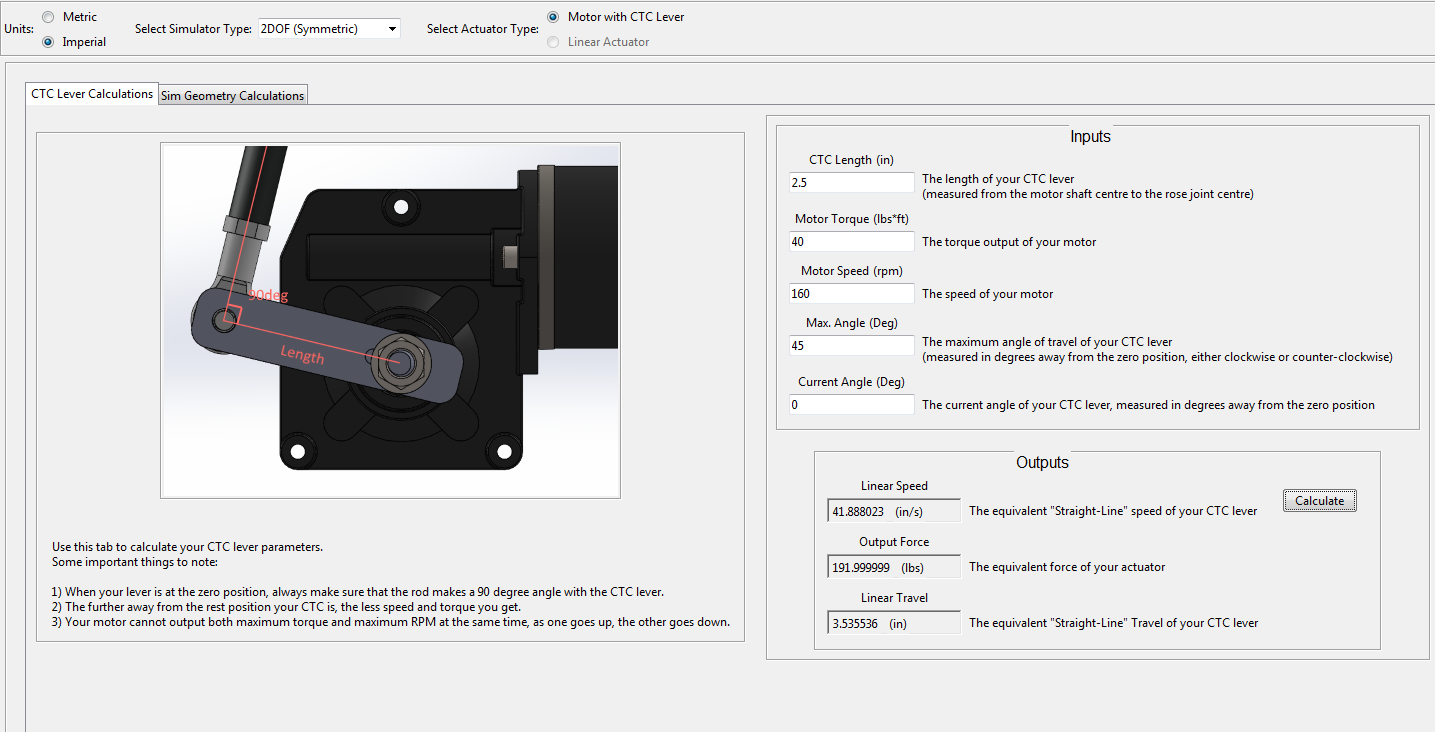
Task: Select the Current Angle input field
Action: (851, 405)
